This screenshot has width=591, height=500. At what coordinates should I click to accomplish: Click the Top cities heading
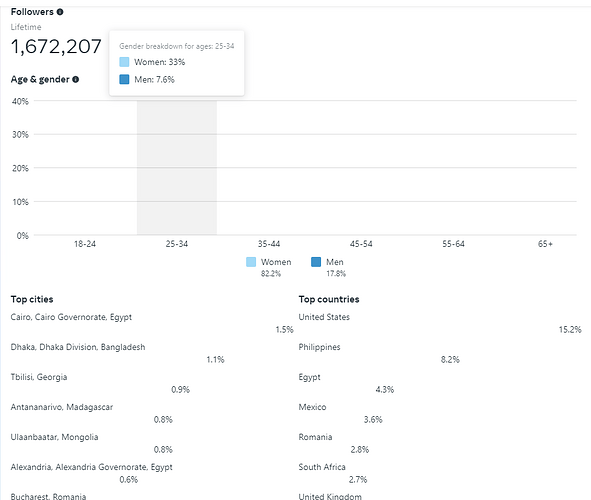(x=32, y=299)
